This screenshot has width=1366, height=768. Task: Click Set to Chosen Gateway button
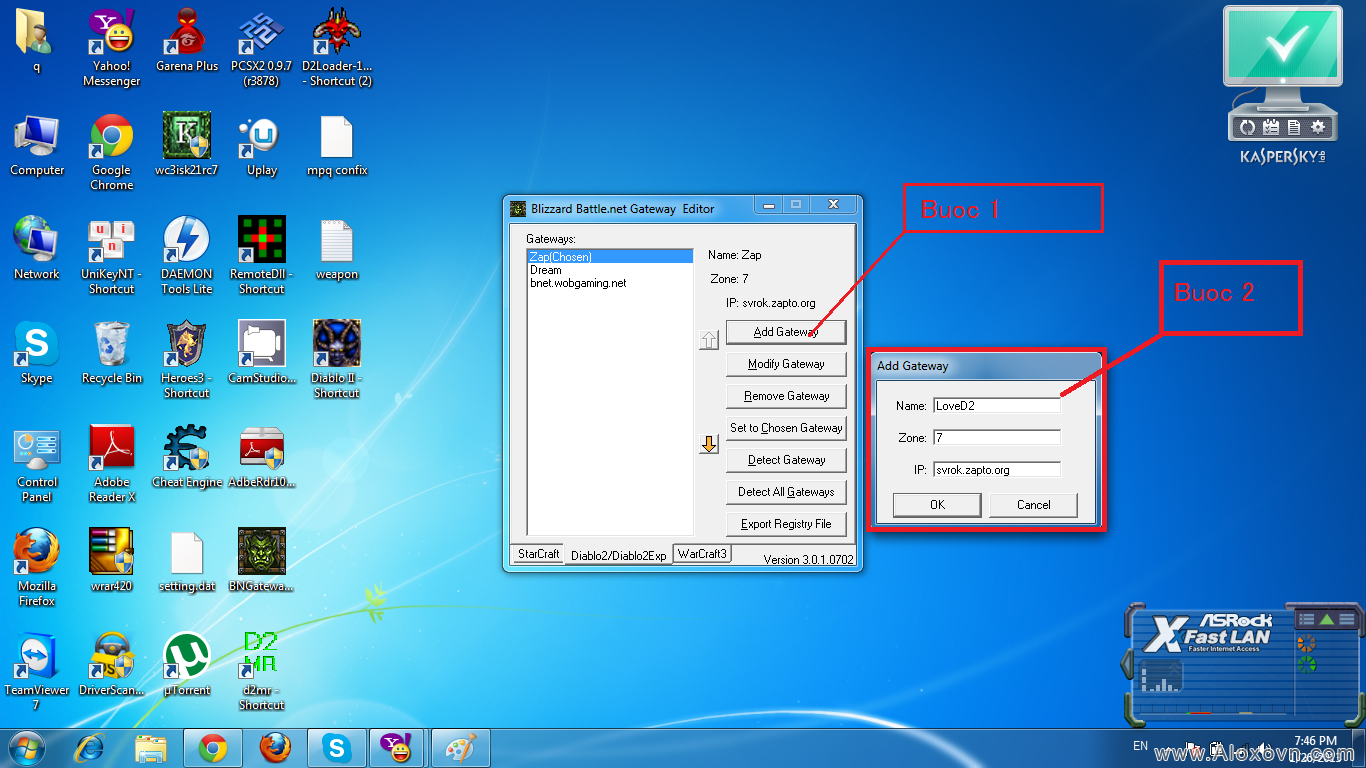coord(786,428)
